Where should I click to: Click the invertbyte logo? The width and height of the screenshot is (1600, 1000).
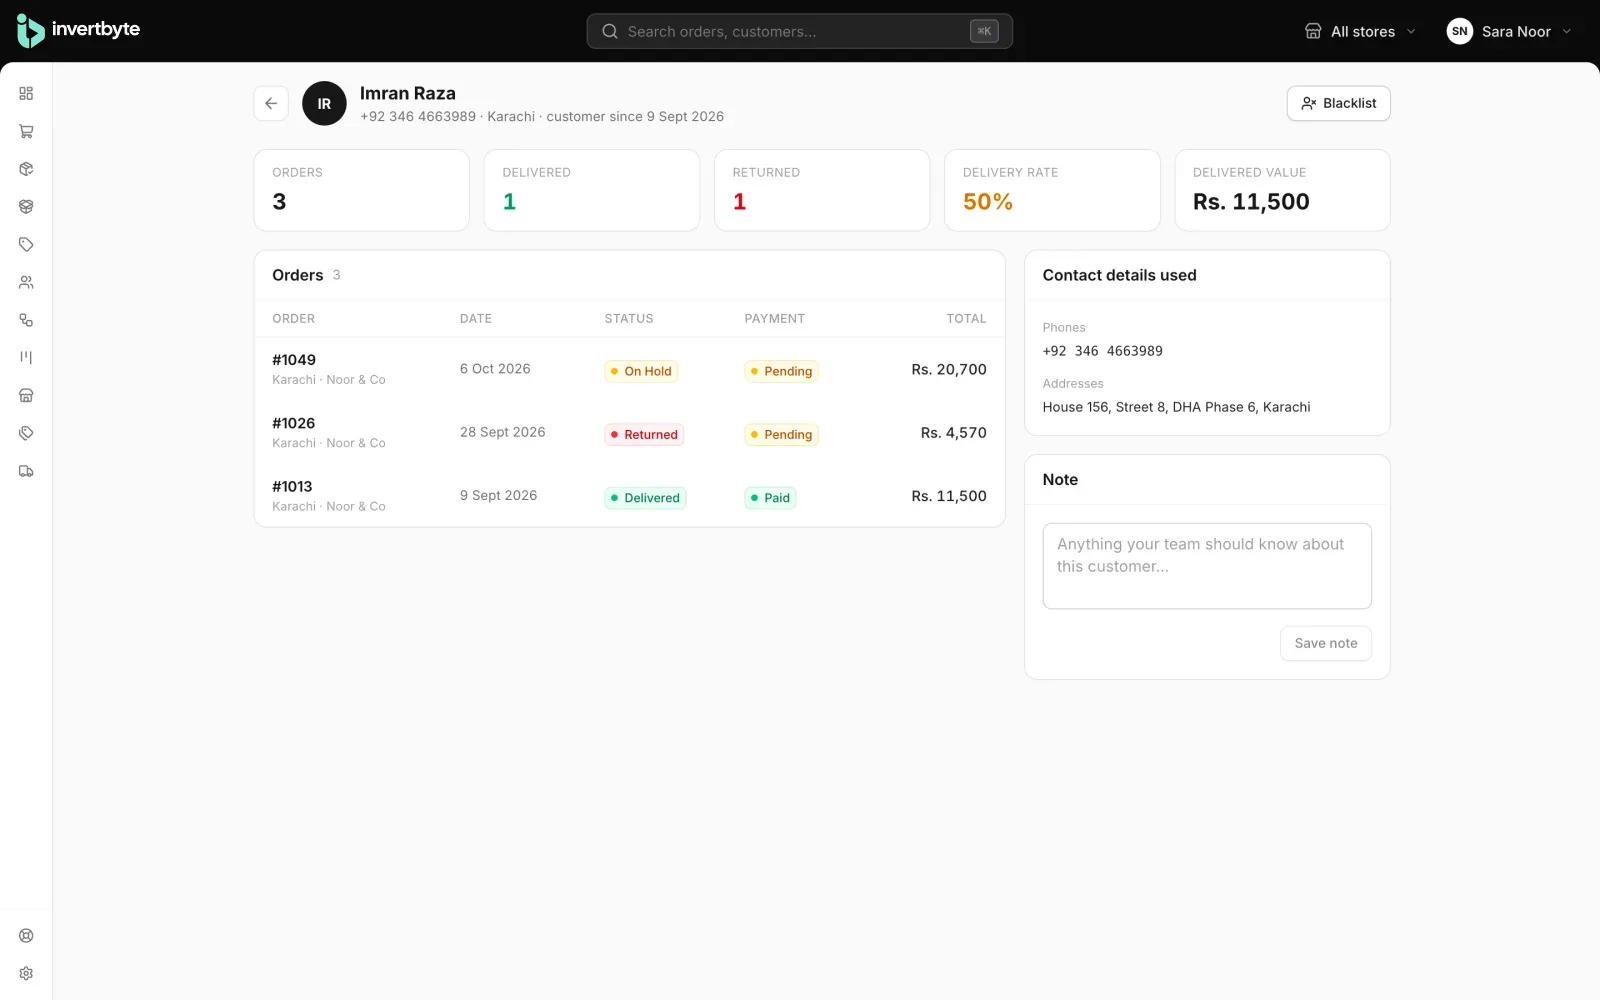pyautogui.click(x=78, y=31)
